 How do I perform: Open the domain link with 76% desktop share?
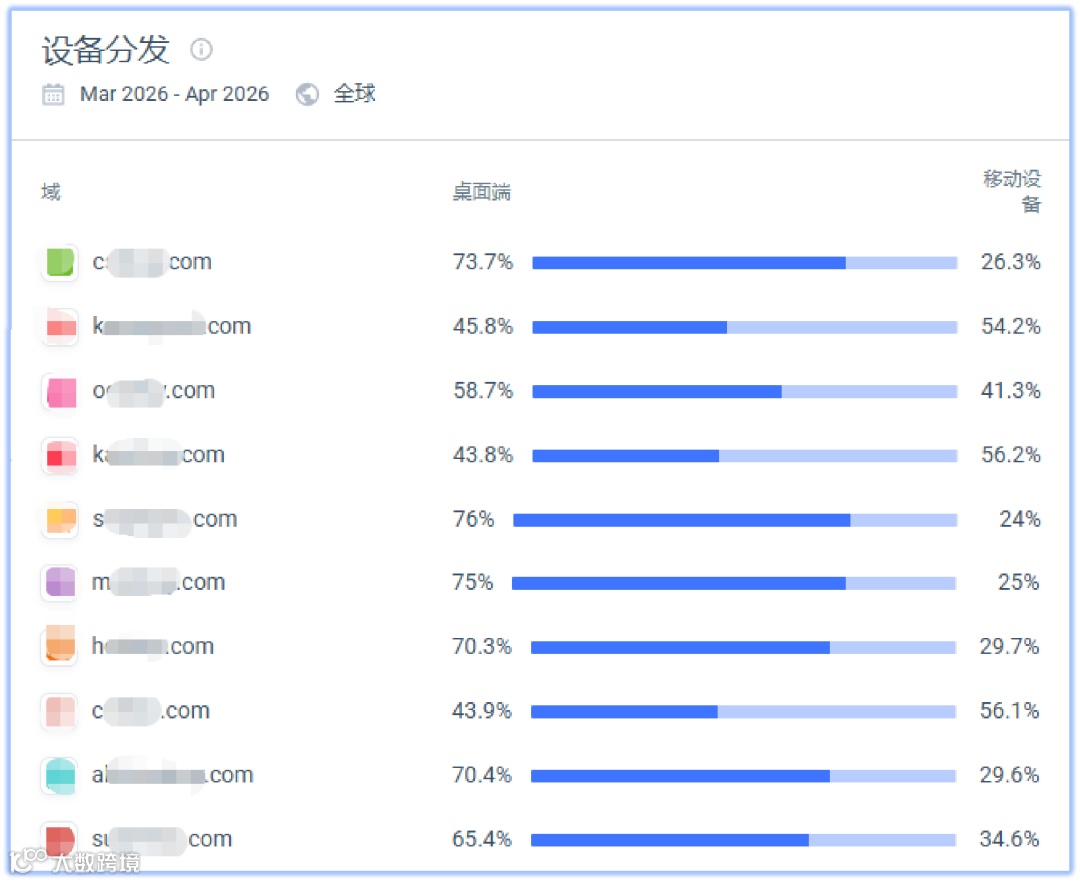coord(165,519)
